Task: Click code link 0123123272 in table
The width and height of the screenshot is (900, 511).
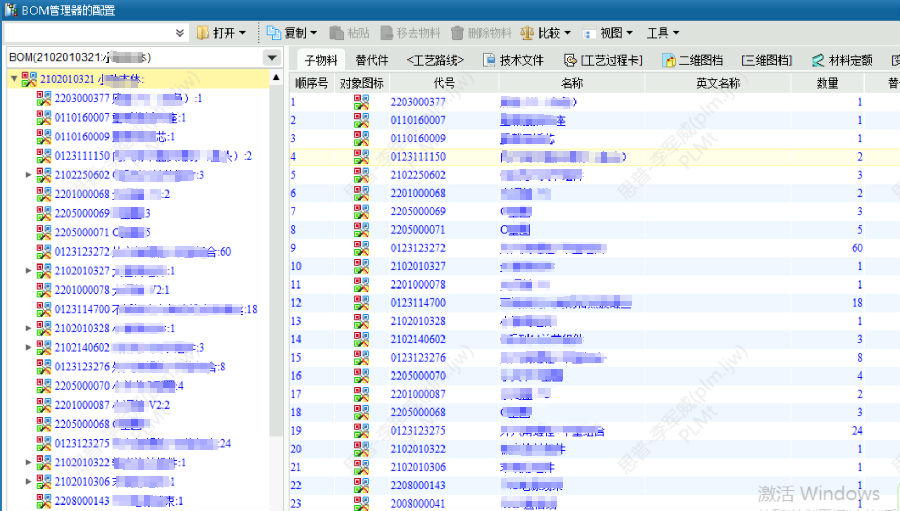Action: tap(418, 247)
